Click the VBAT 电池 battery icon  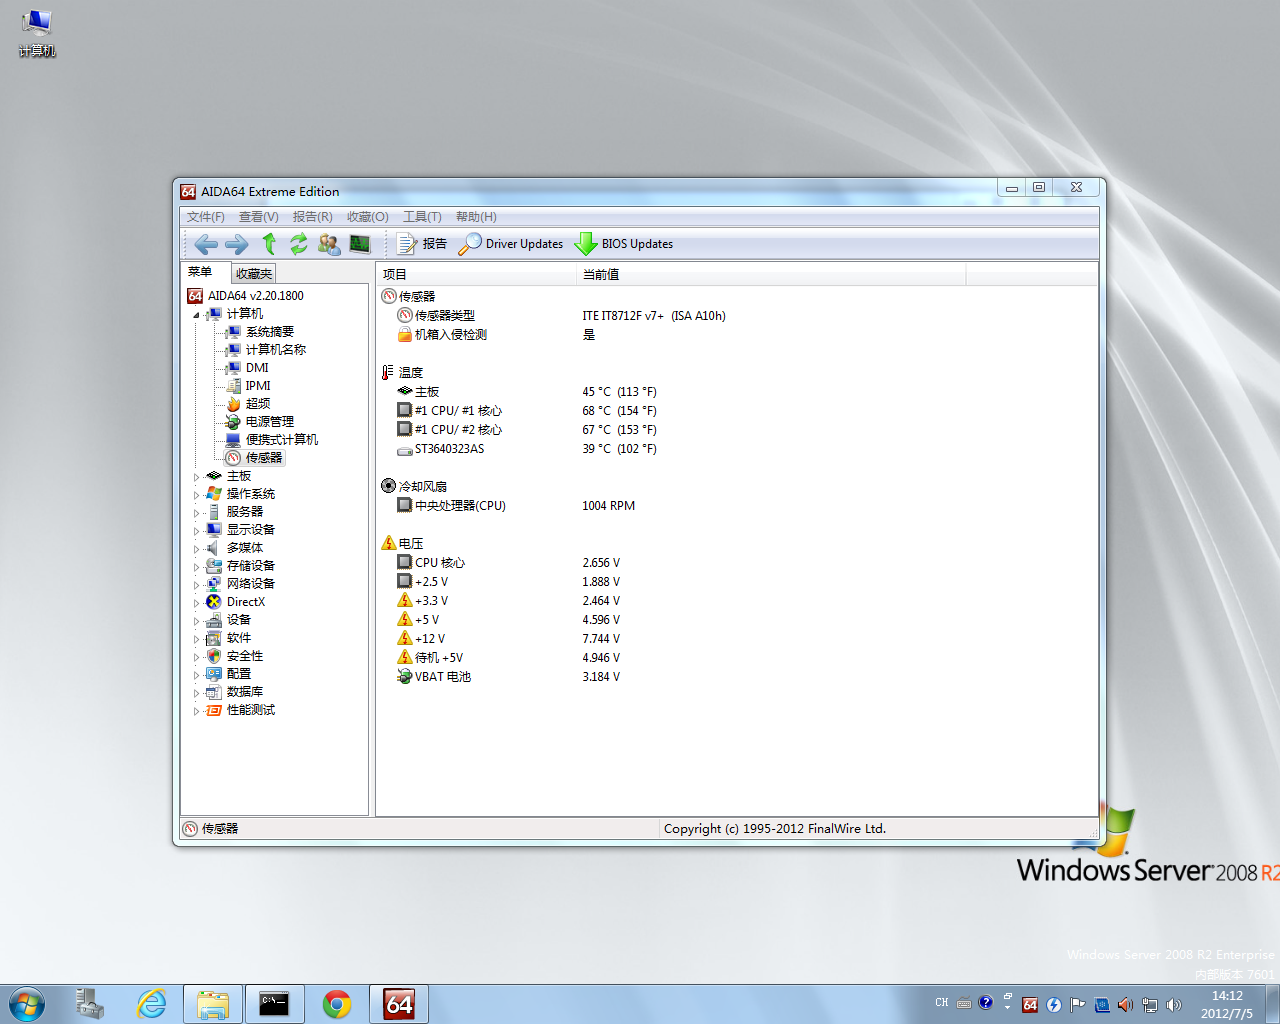coord(405,677)
